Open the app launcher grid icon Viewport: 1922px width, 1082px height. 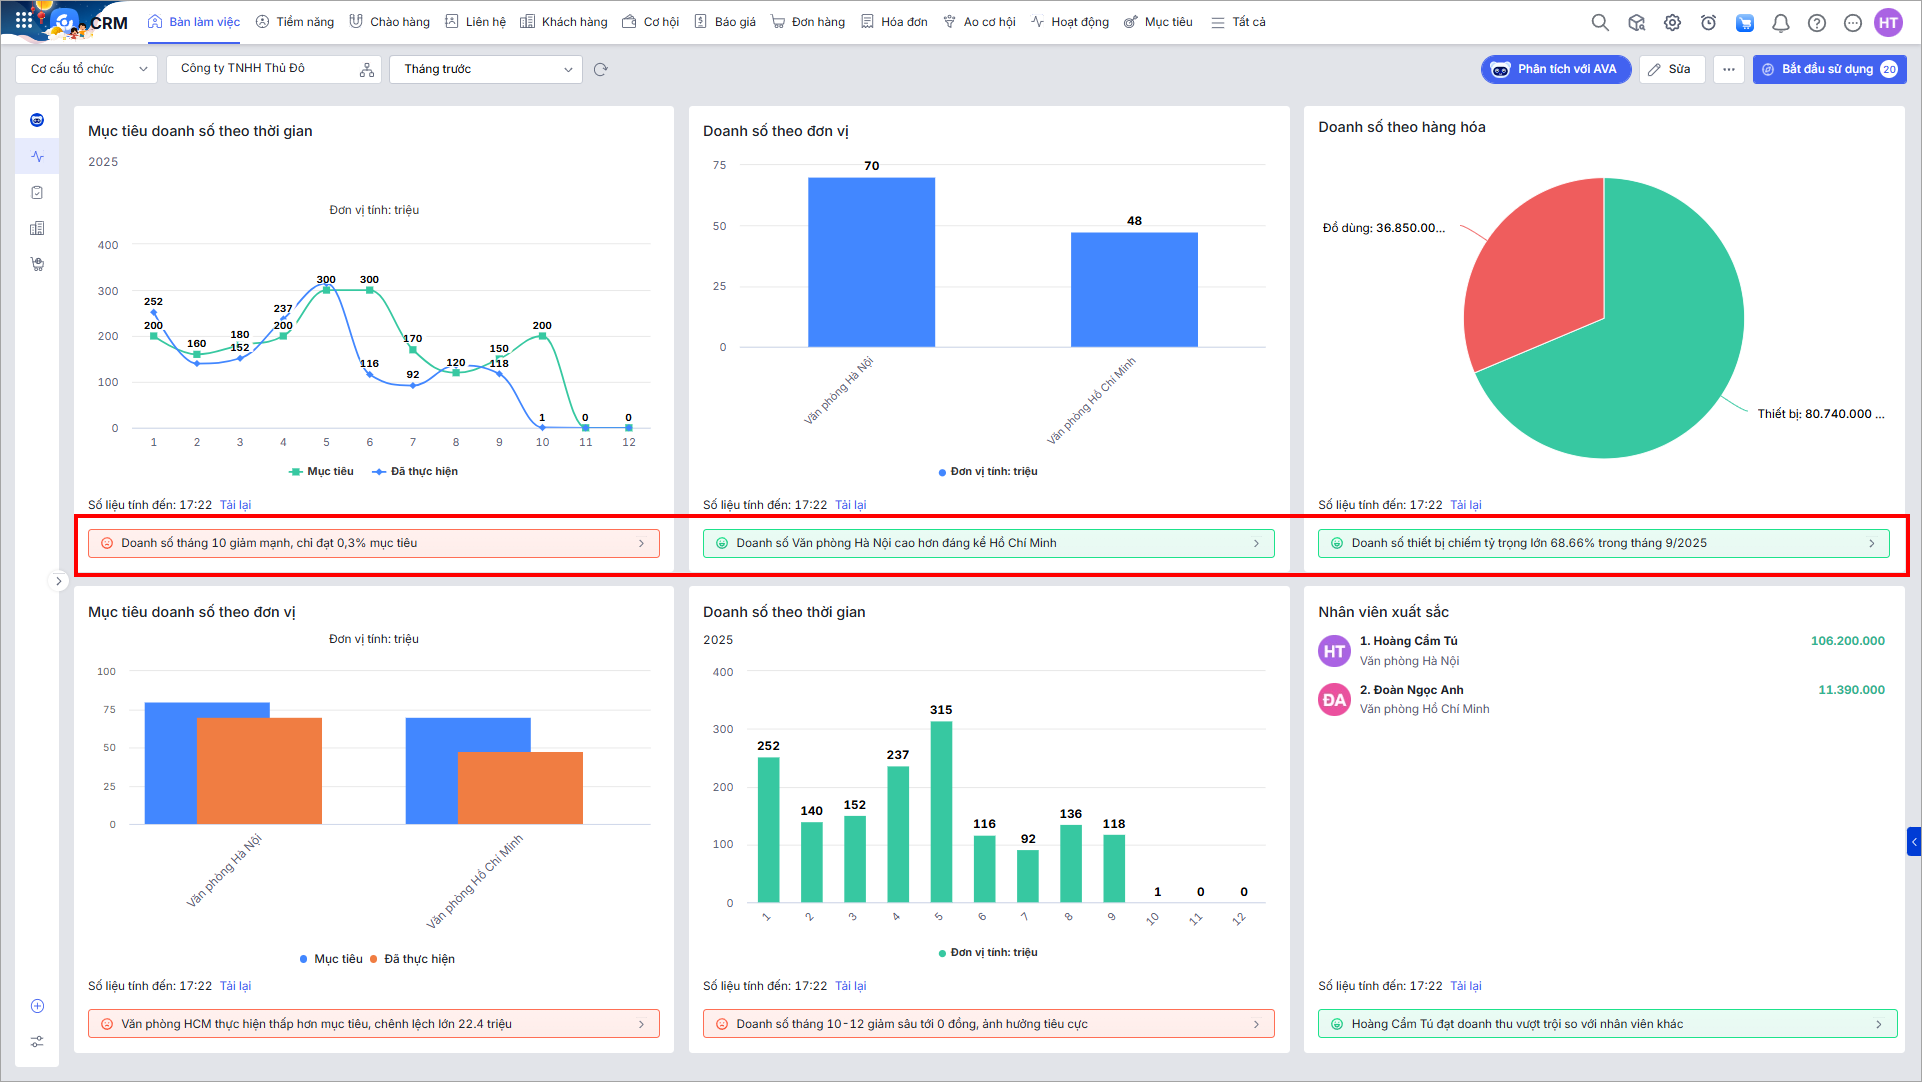(x=24, y=20)
